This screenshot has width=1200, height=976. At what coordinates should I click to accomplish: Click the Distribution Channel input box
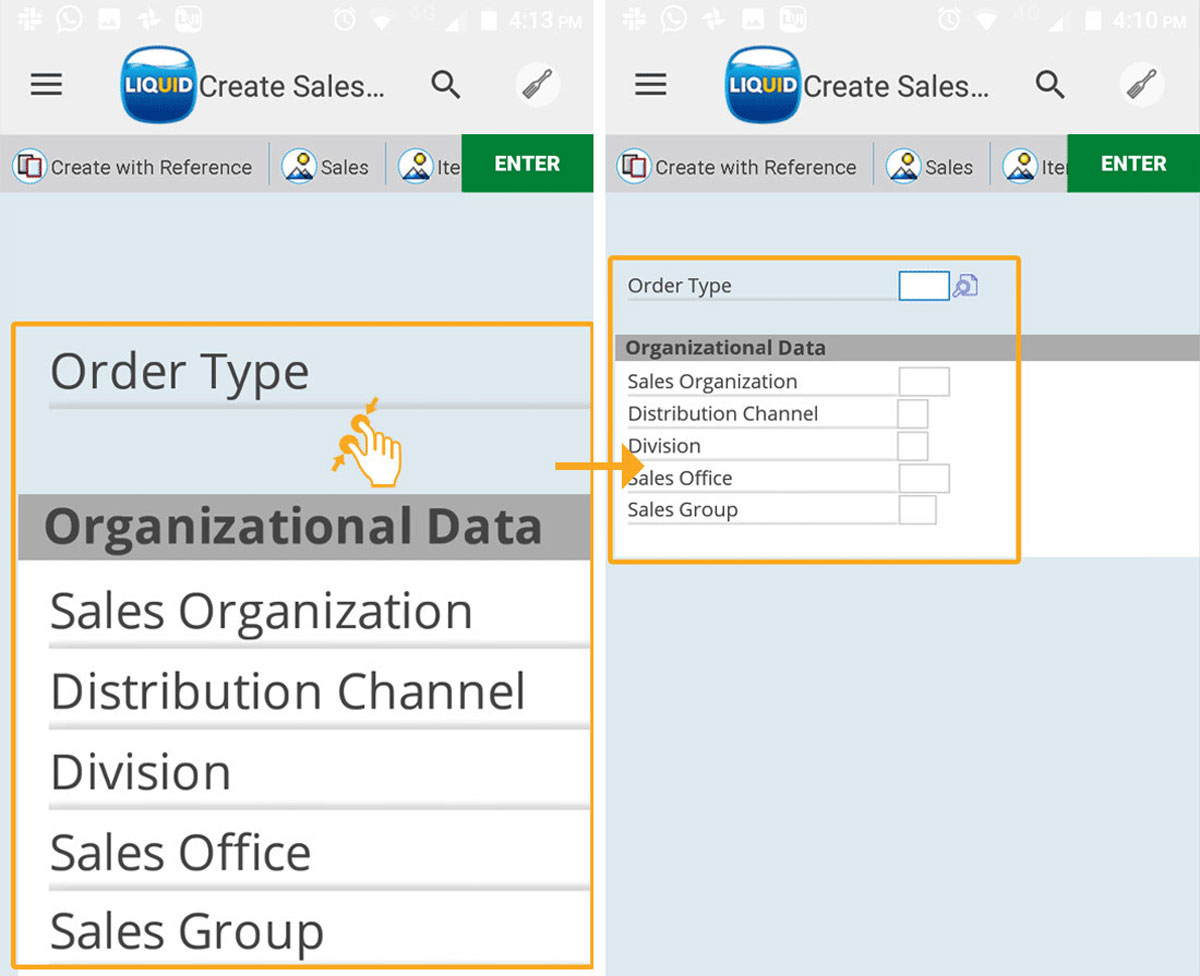(912, 414)
